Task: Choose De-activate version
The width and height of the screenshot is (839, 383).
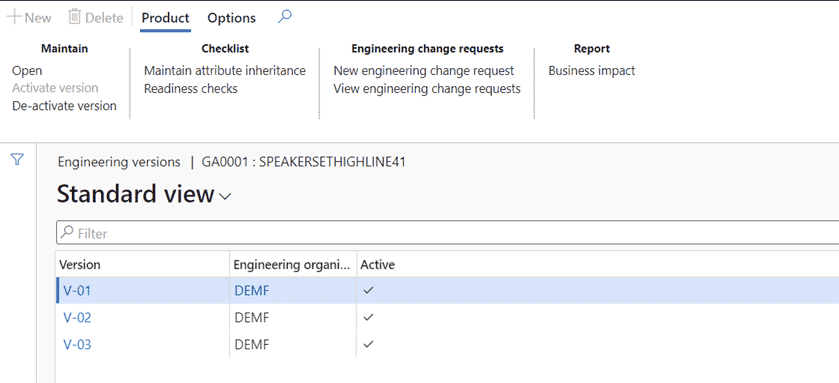Action: [x=64, y=105]
